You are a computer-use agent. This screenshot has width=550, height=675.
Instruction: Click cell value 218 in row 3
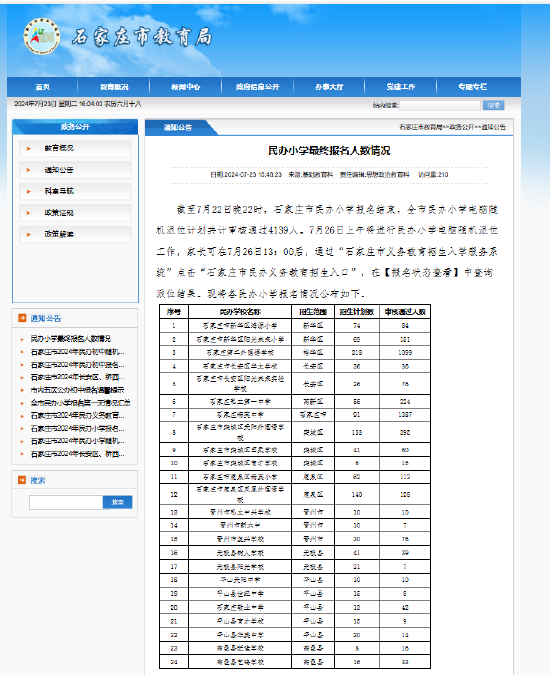coord(357,353)
